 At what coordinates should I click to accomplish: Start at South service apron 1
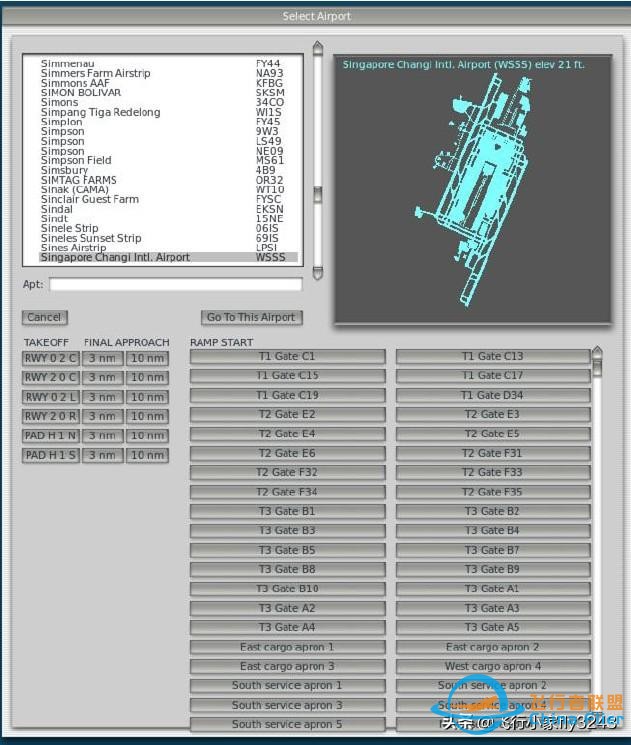[x=287, y=686]
